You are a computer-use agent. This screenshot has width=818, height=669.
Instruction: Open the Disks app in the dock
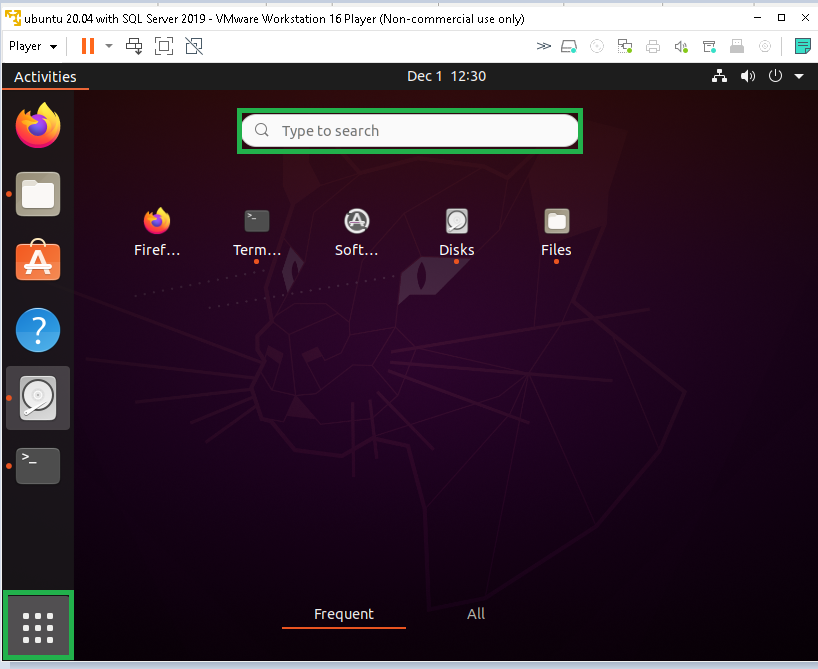click(38, 398)
